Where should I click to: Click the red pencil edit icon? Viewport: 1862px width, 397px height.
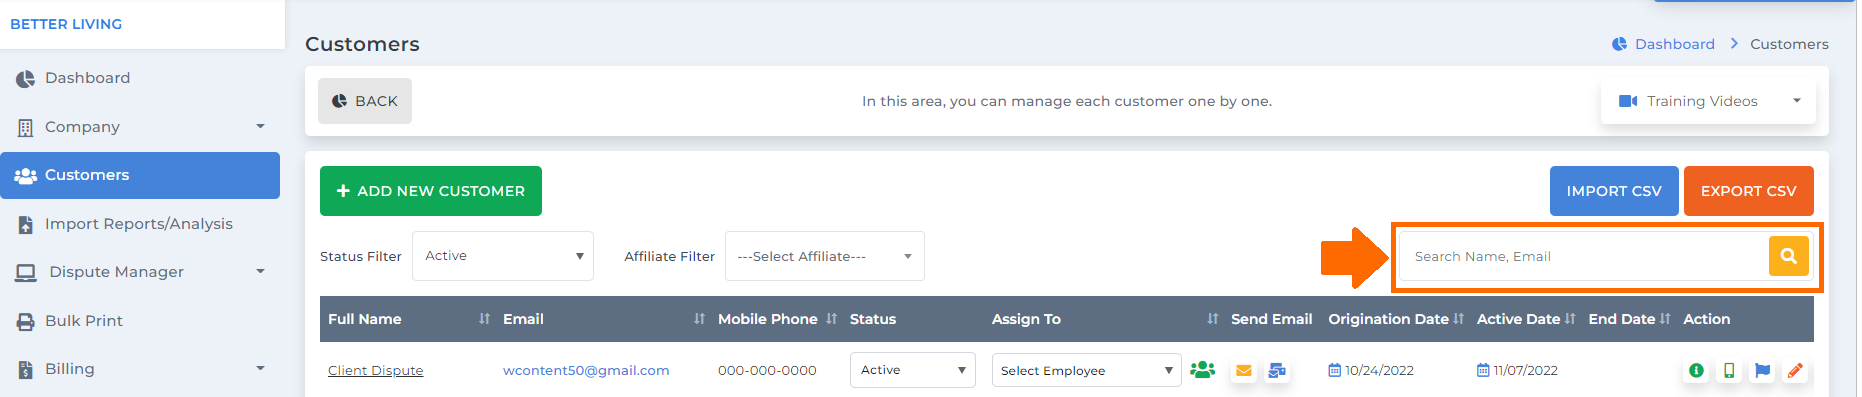coord(1795,370)
